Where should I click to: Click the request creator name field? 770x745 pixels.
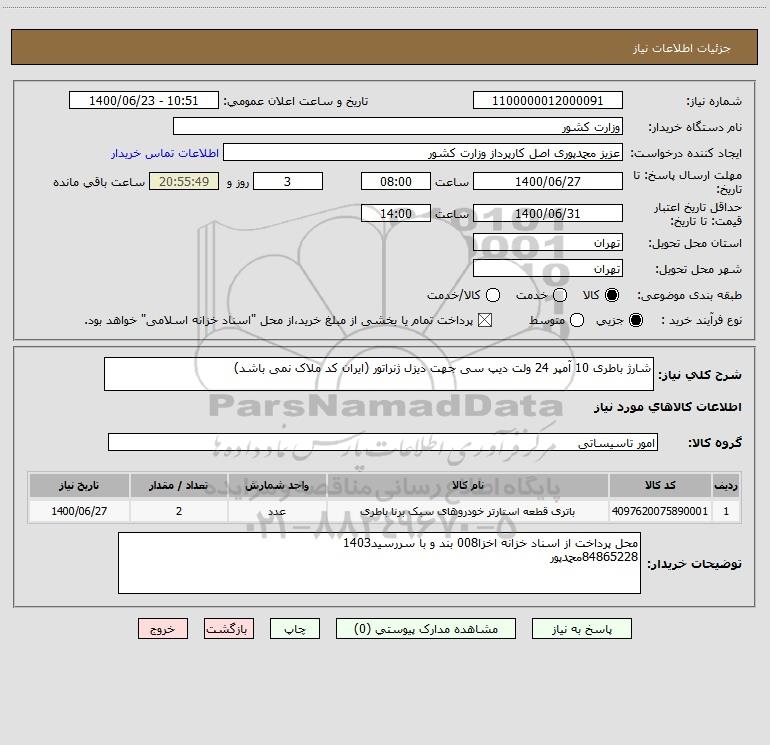pos(423,152)
